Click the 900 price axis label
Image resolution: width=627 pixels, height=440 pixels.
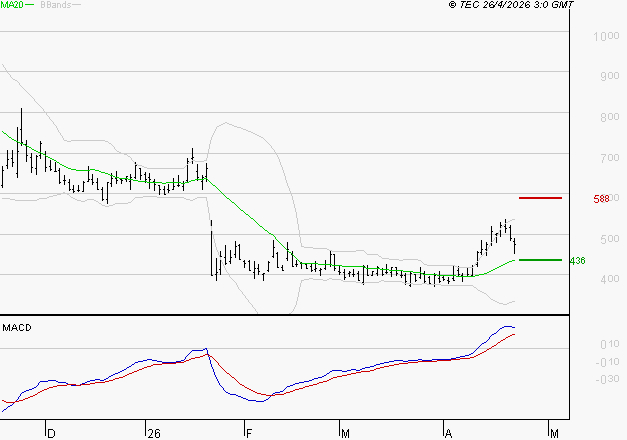(x=610, y=76)
